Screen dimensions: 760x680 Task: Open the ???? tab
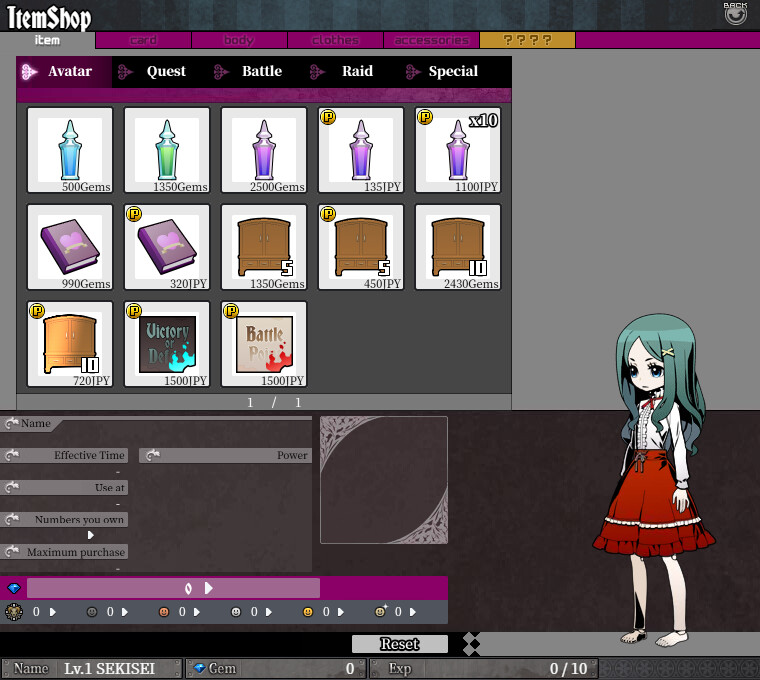[x=527, y=40]
